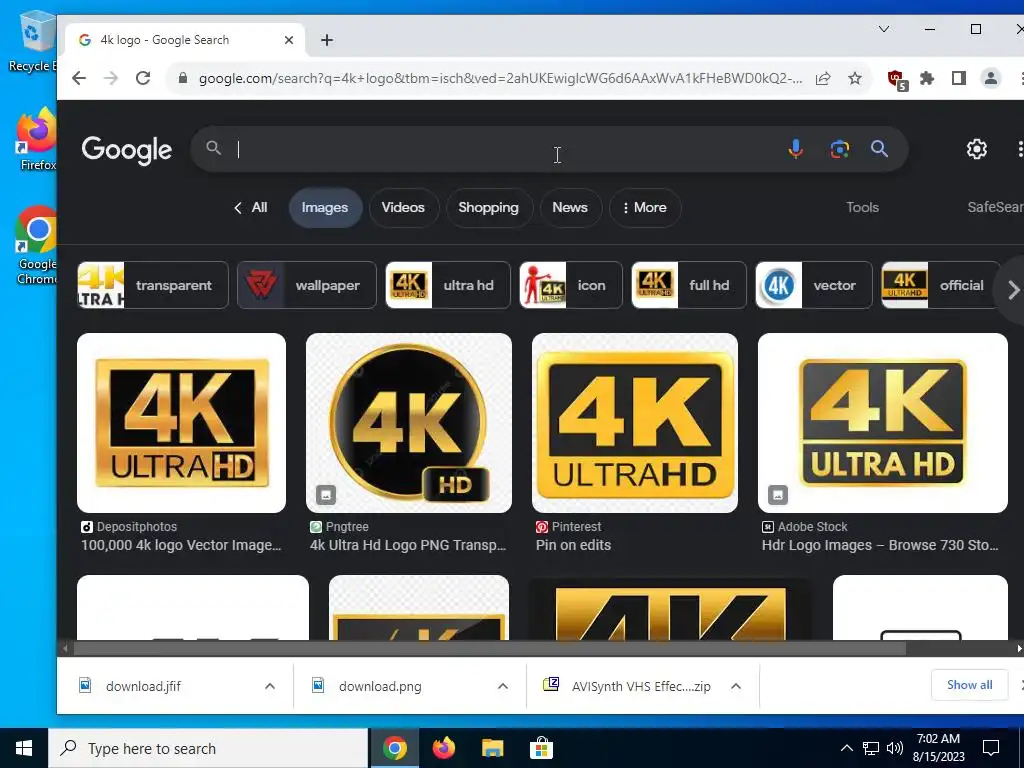Click the share page icon

pos(823,78)
